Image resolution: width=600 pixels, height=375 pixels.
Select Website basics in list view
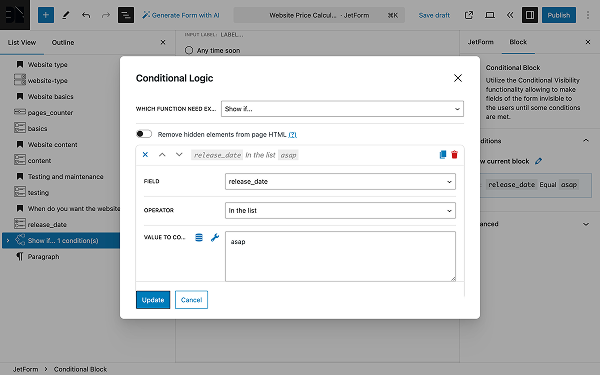[51, 97]
